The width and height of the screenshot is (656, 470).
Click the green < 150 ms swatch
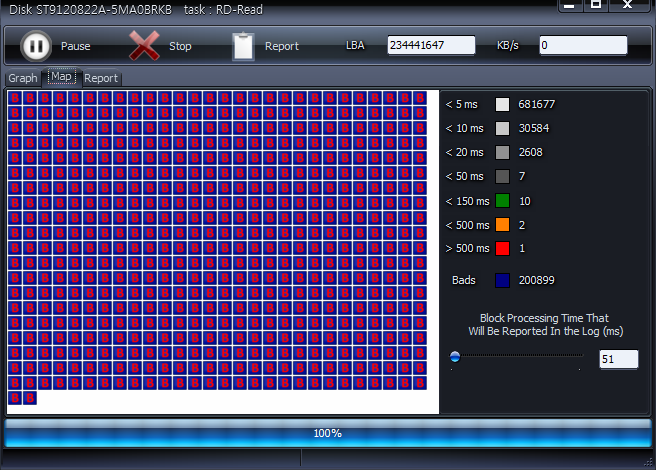click(x=503, y=201)
